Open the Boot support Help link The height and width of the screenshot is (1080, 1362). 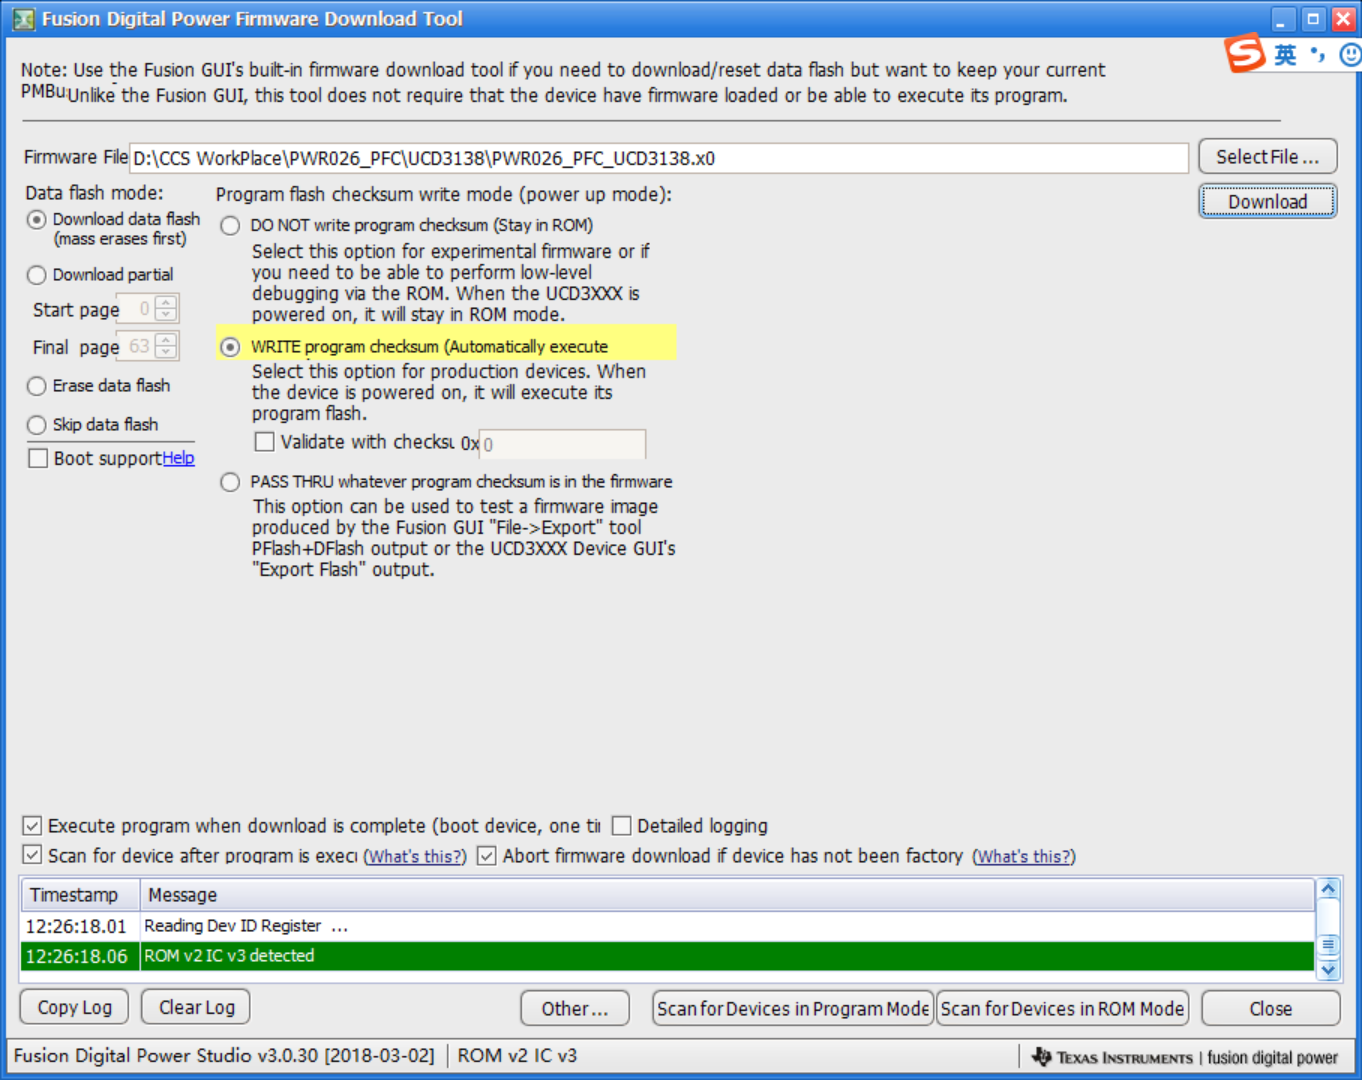[x=179, y=458]
